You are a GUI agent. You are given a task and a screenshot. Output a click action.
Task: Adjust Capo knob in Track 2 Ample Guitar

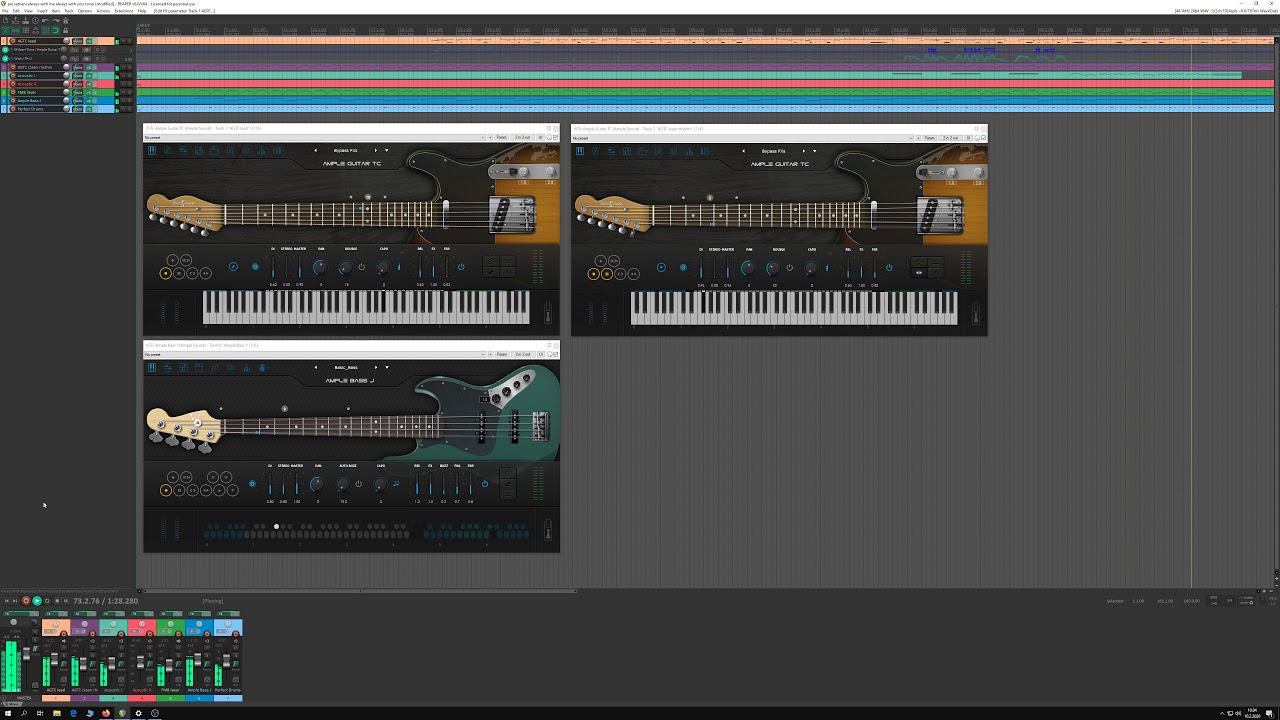tap(810, 268)
